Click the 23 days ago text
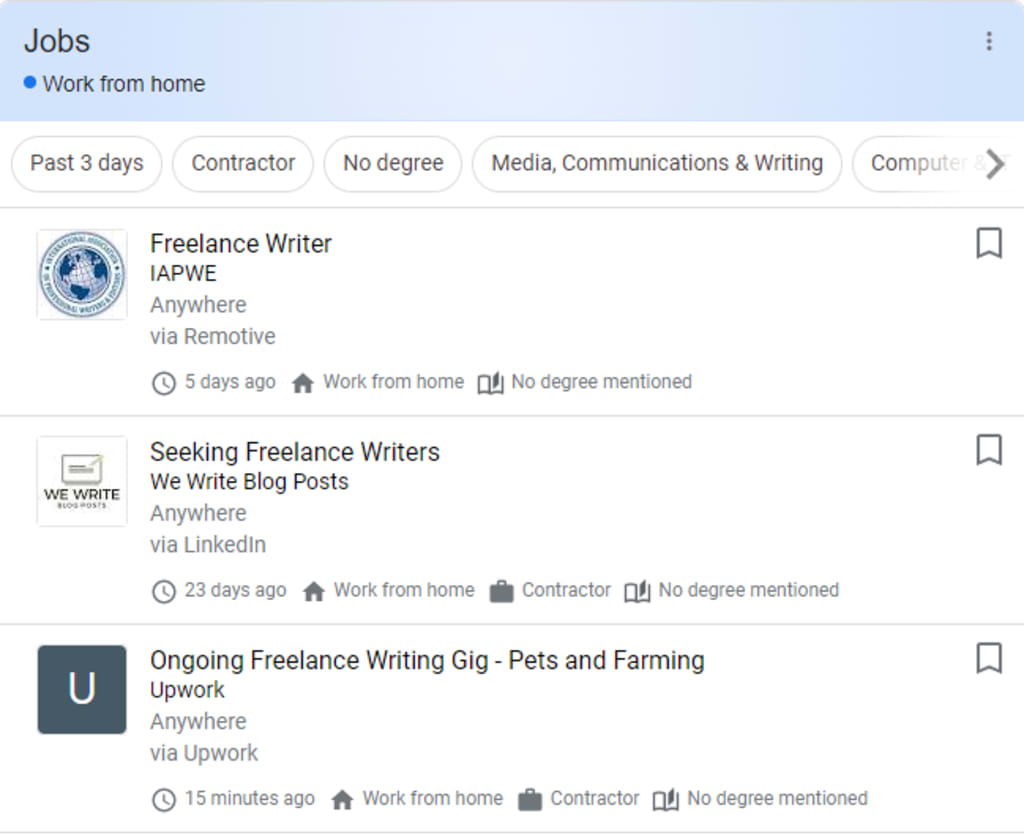The height and width of the screenshot is (838, 1024). pyautogui.click(x=235, y=590)
